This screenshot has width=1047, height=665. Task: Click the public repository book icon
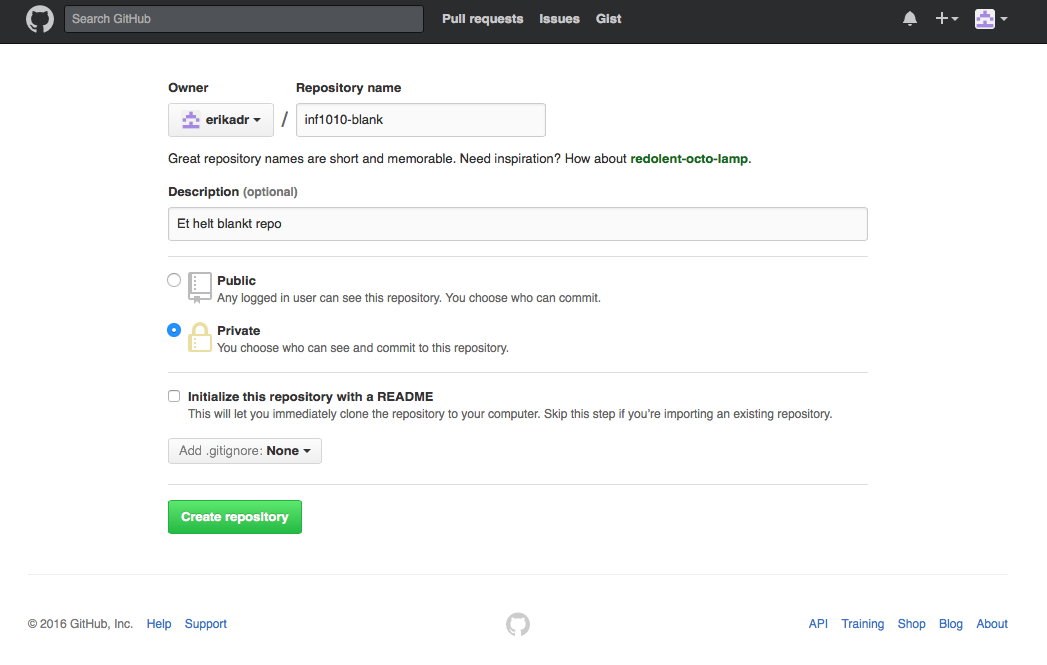click(200, 288)
